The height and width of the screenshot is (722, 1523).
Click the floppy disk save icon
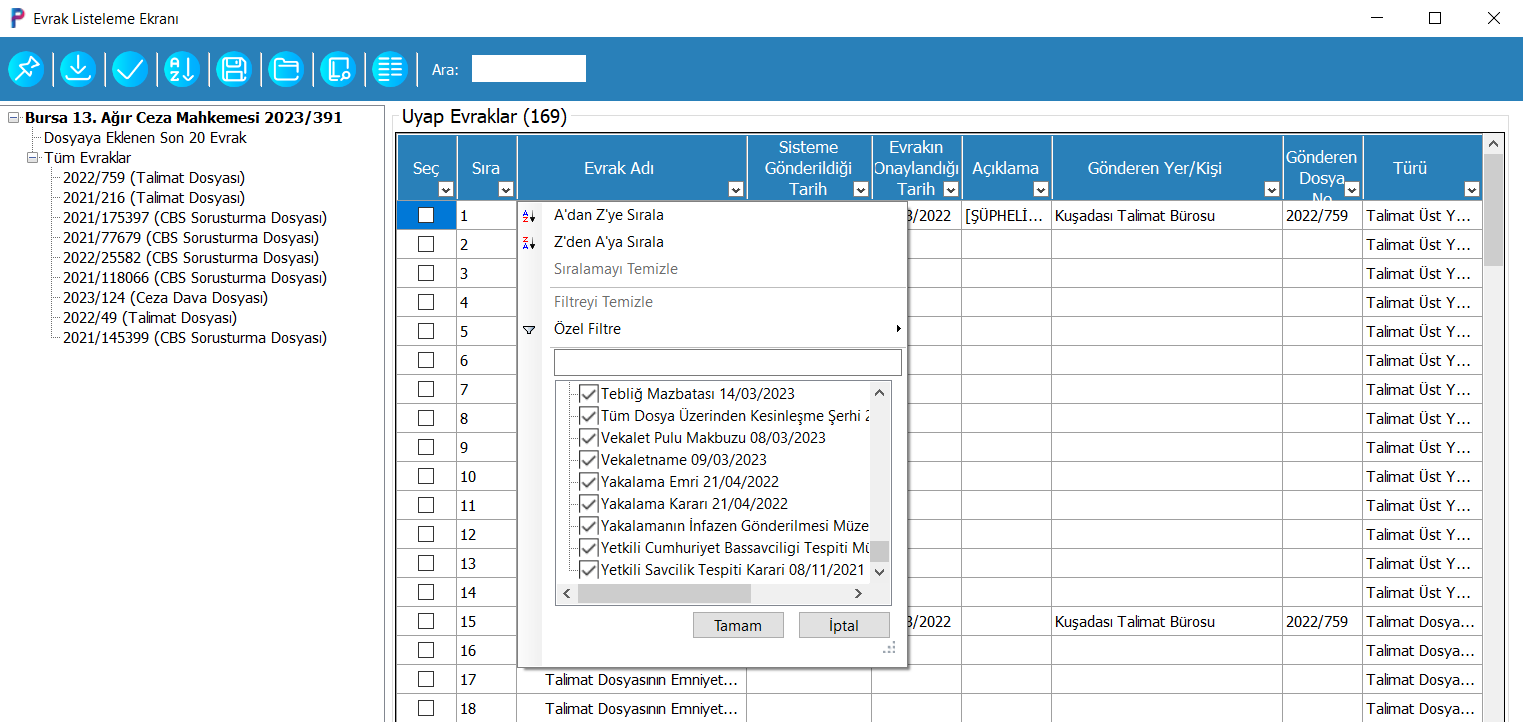click(233, 69)
